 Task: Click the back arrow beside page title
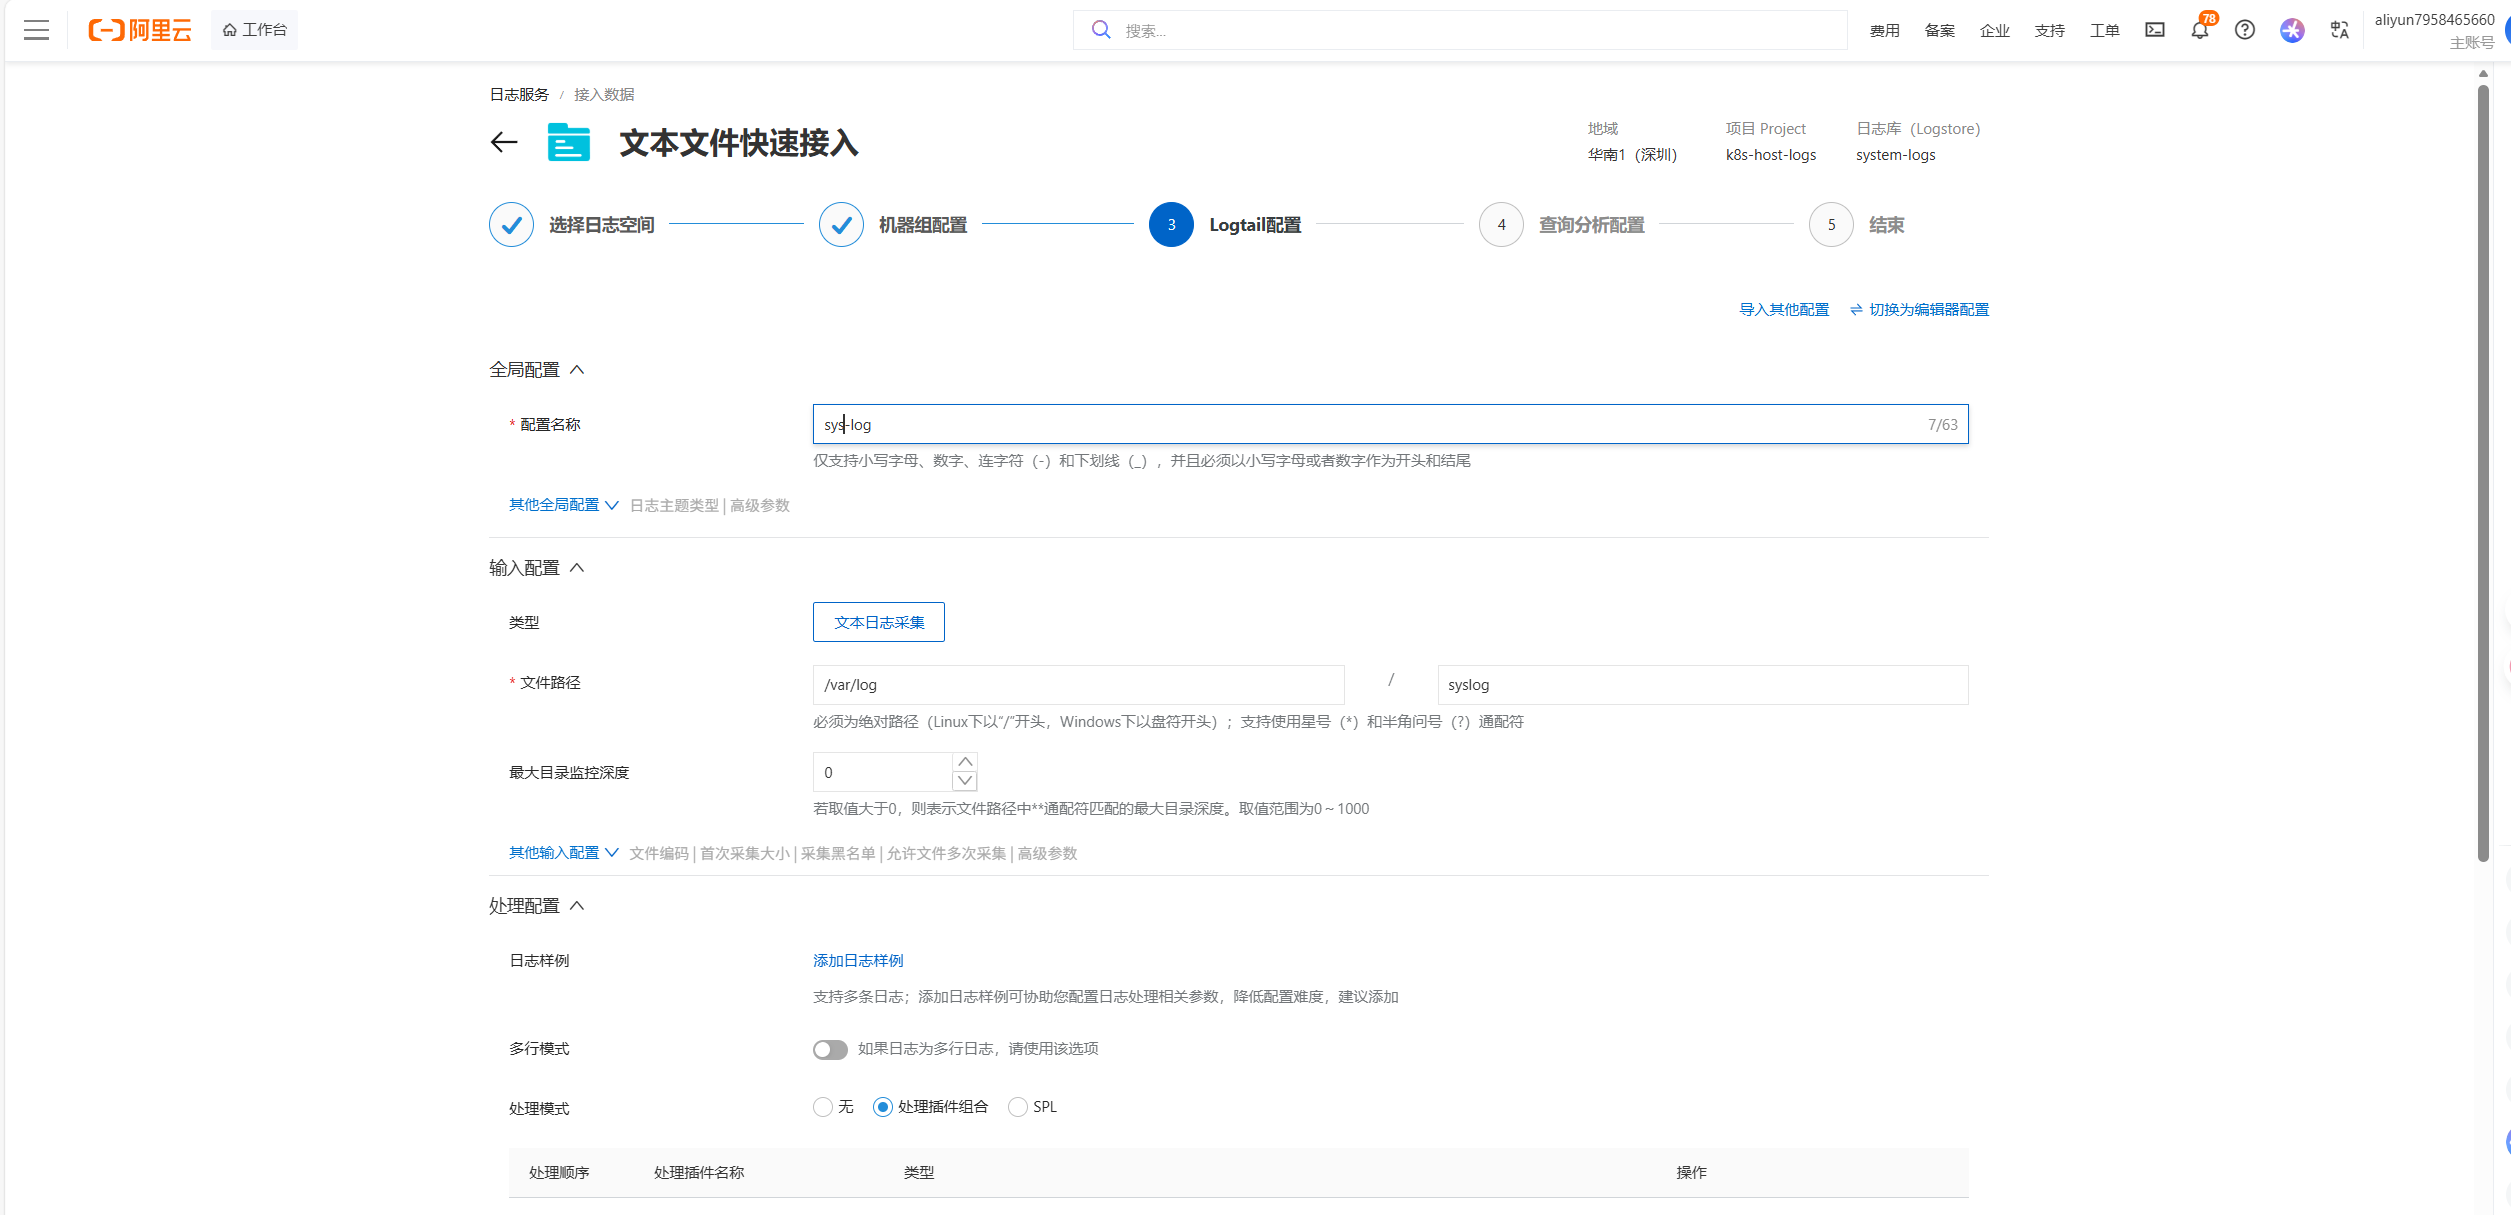(504, 142)
